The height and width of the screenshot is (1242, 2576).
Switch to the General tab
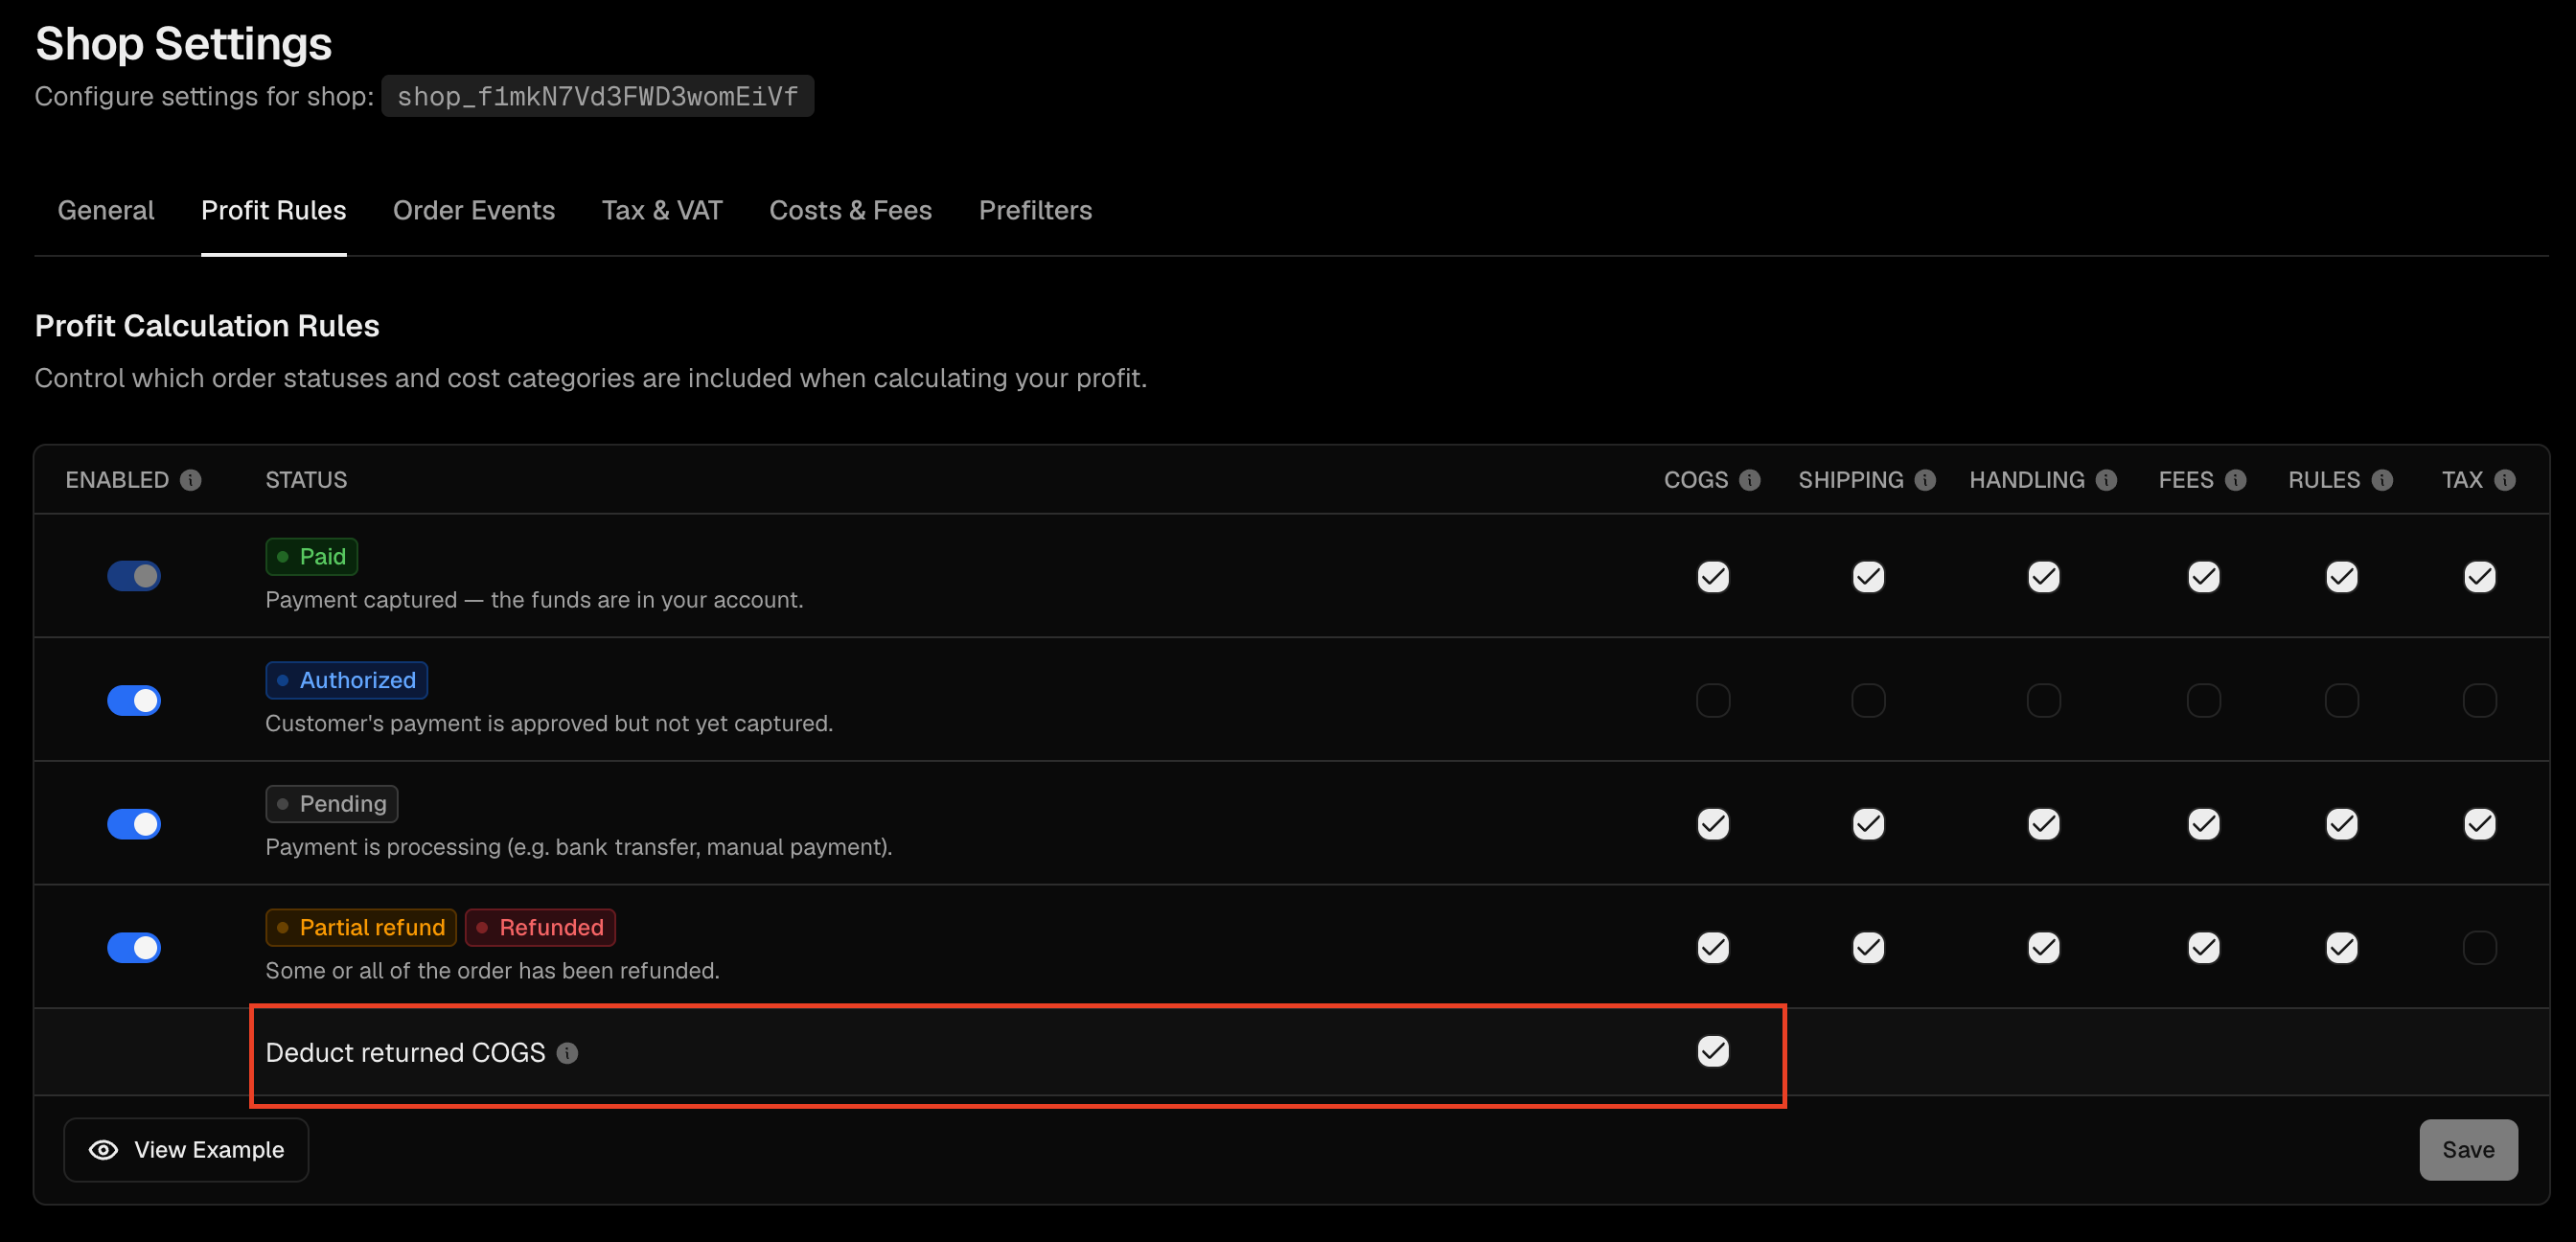tap(106, 210)
